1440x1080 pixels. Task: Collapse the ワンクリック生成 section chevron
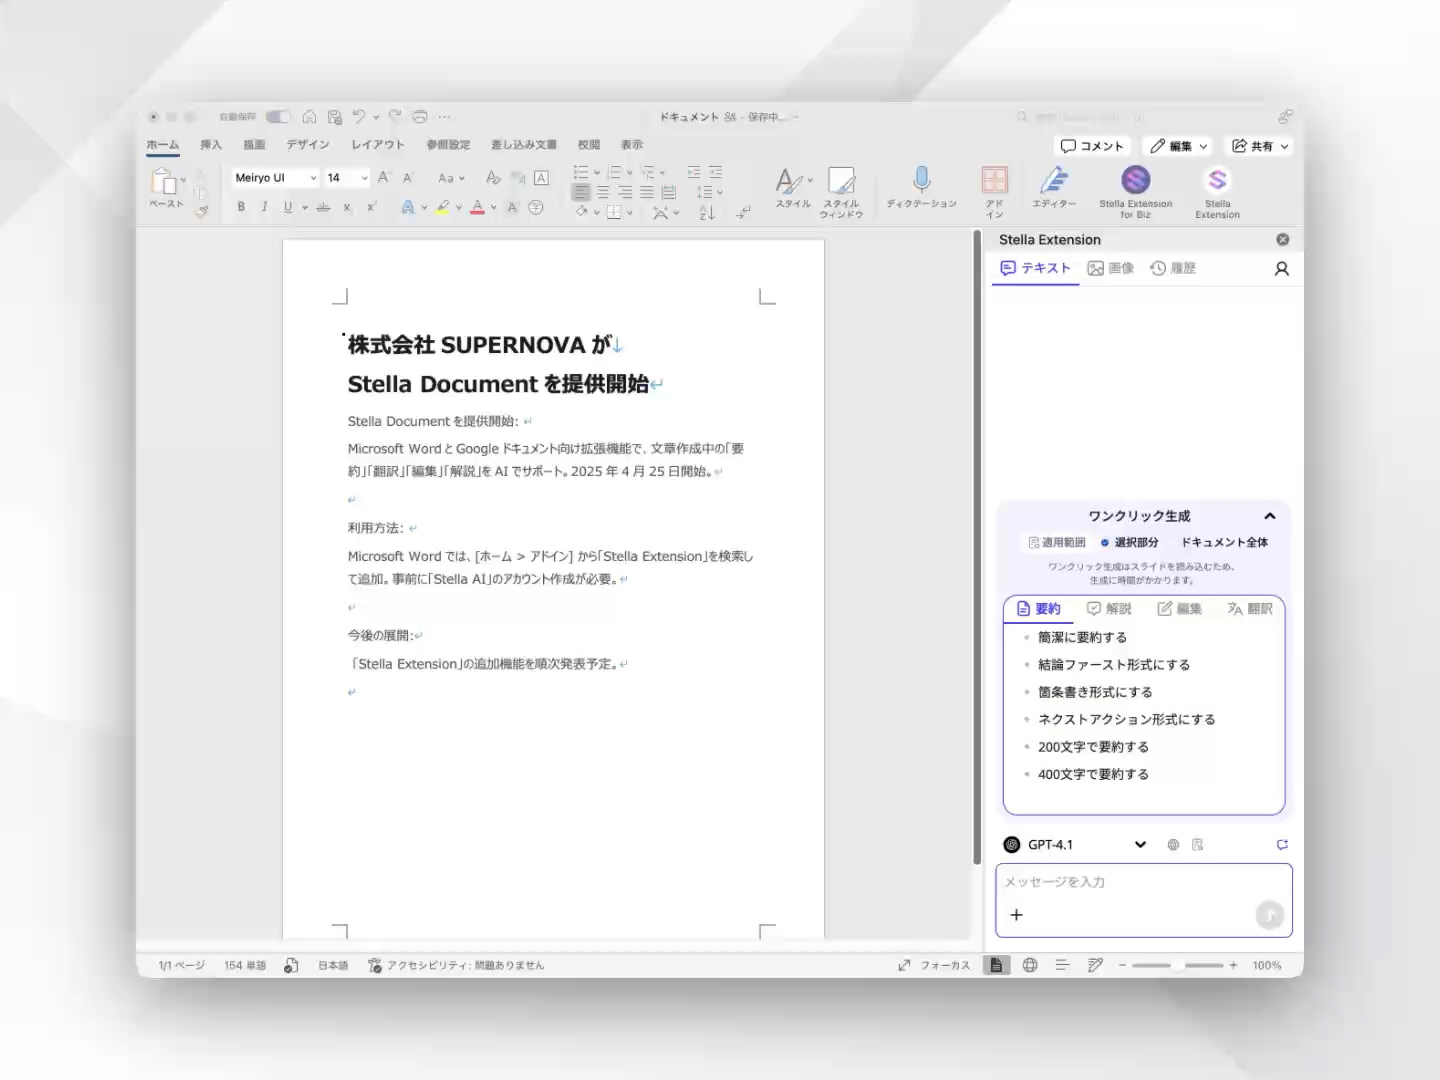(1270, 516)
